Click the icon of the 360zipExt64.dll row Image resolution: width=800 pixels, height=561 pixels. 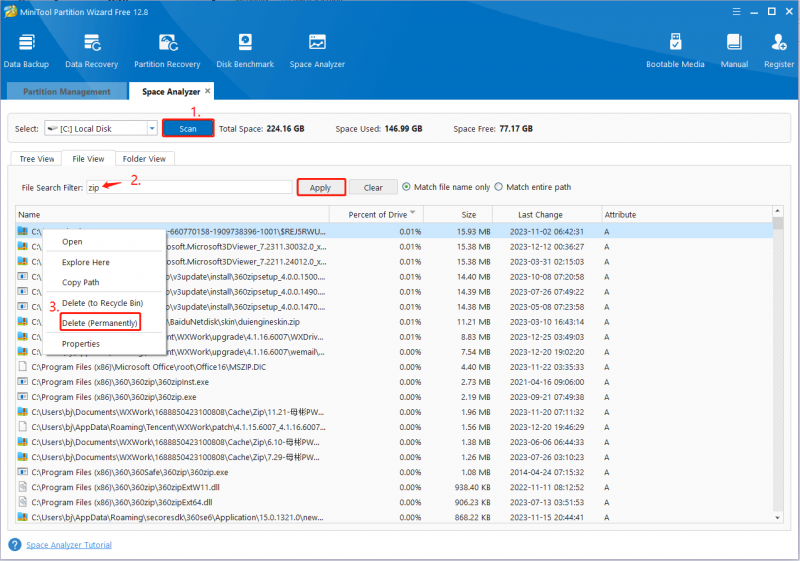(22, 502)
